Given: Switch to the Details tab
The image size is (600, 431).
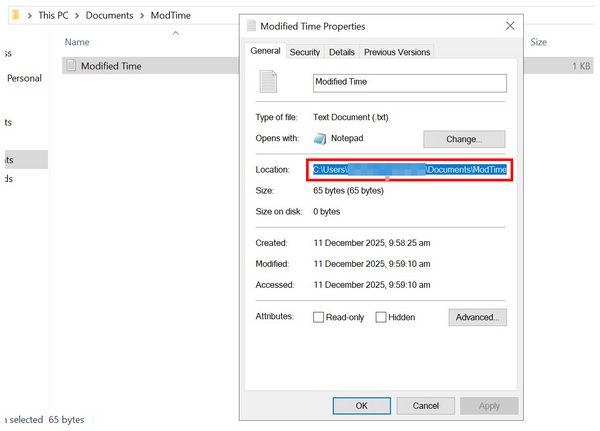Looking at the screenshot, I should [342, 52].
